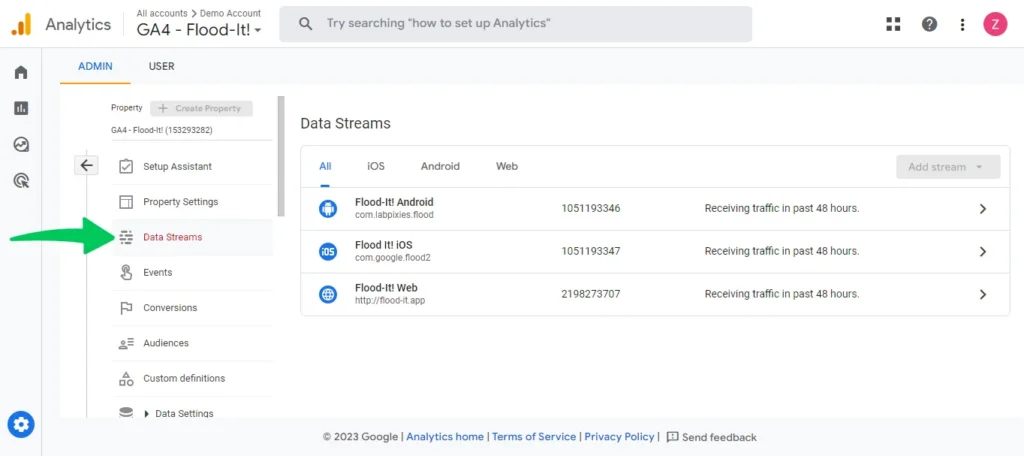Click the com.labpixies.flood package name
Screen dimensions: 1024x456
[394, 215]
